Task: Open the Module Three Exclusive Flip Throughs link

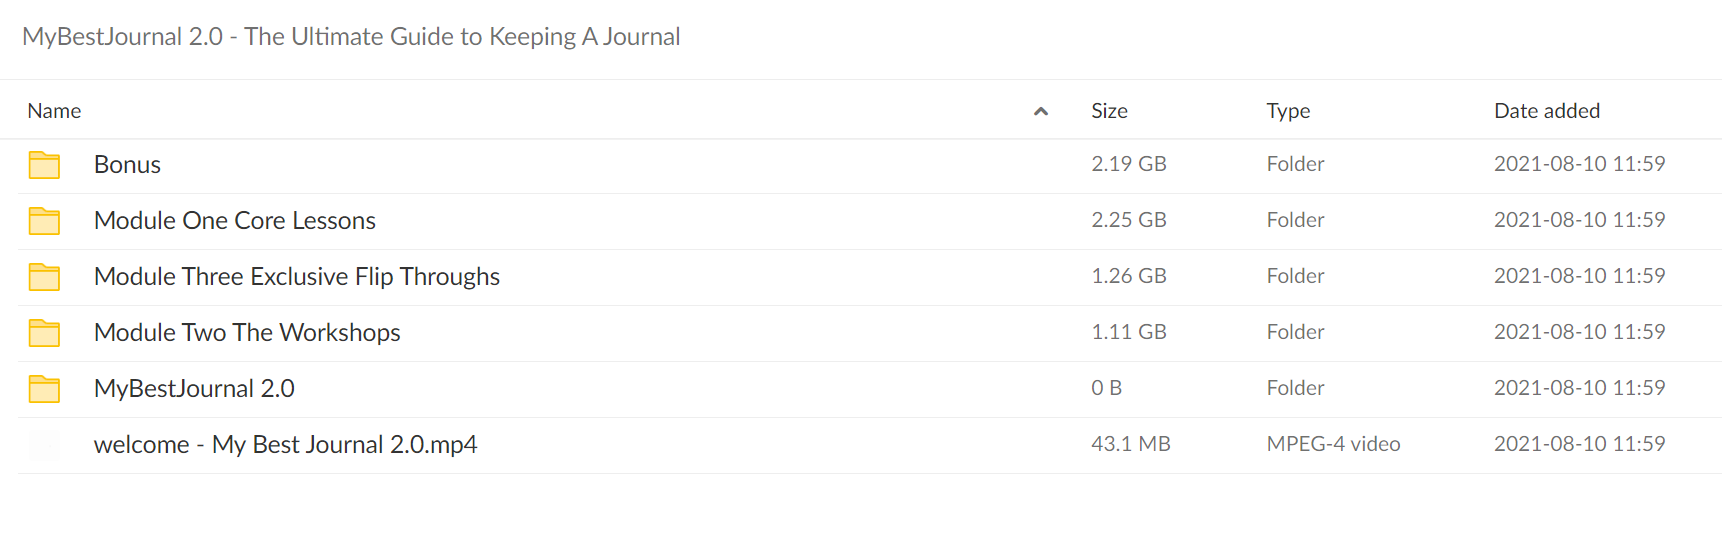Action: [297, 277]
